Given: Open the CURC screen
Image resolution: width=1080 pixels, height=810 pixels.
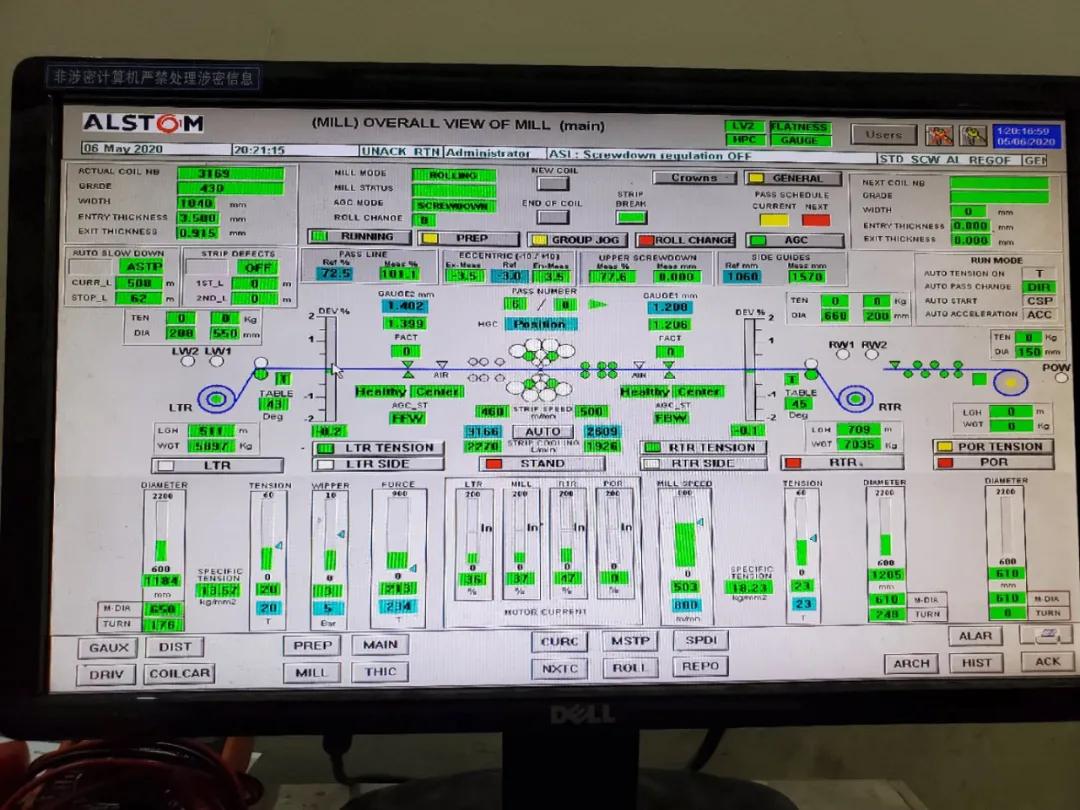Looking at the screenshot, I should (x=559, y=641).
